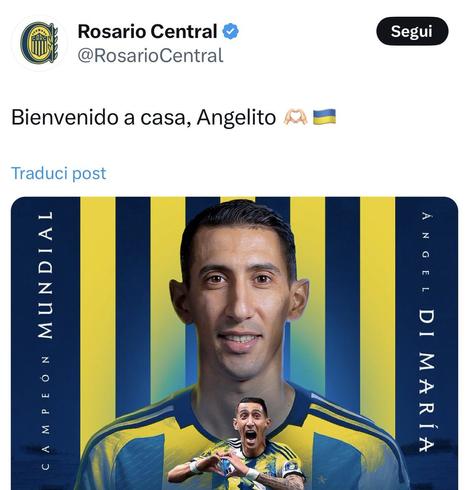Click the word MUNDIAL on the poster
469x490 pixels.
point(46,275)
